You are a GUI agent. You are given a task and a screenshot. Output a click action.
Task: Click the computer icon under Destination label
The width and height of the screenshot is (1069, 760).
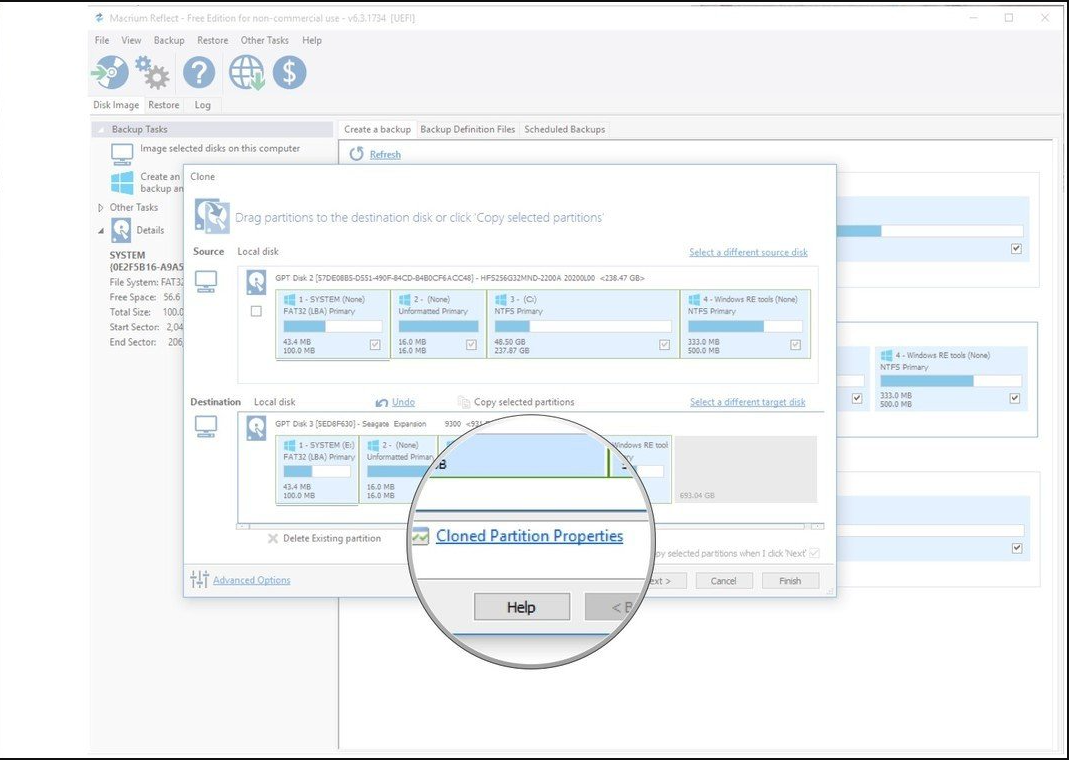click(x=206, y=427)
